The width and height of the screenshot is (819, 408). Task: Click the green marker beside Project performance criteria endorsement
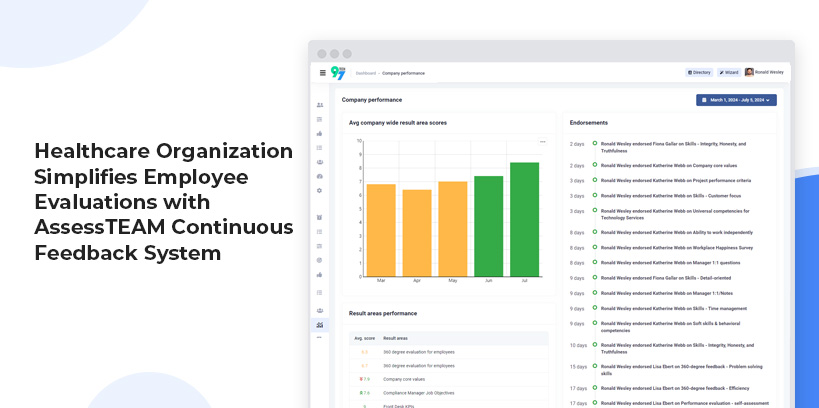594,180
